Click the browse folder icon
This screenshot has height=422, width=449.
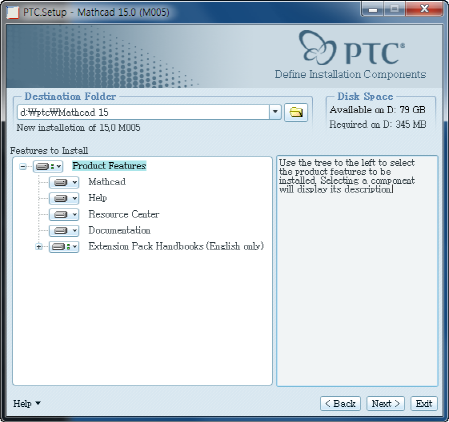point(296,112)
